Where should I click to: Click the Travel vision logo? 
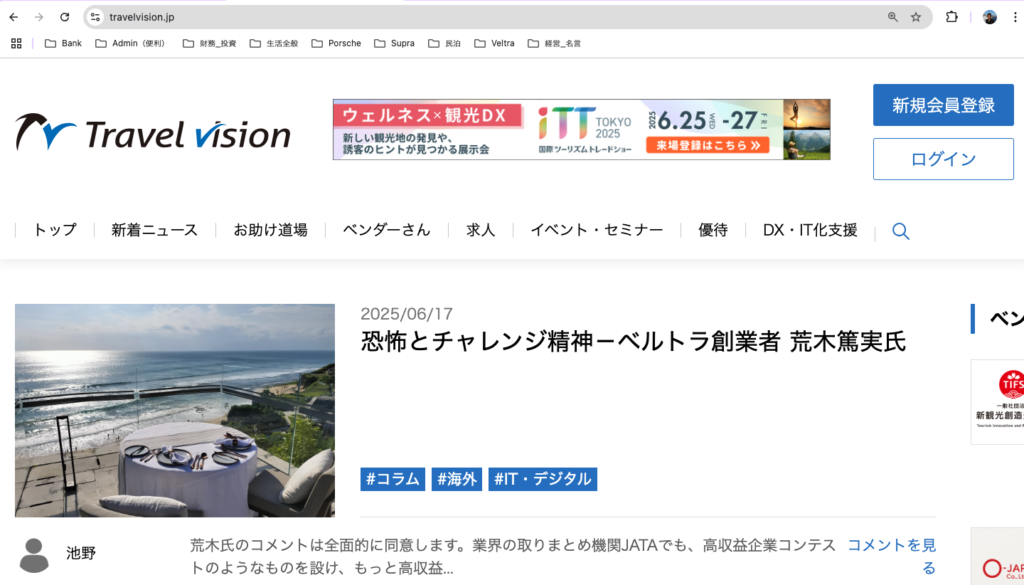pos(153,133)
